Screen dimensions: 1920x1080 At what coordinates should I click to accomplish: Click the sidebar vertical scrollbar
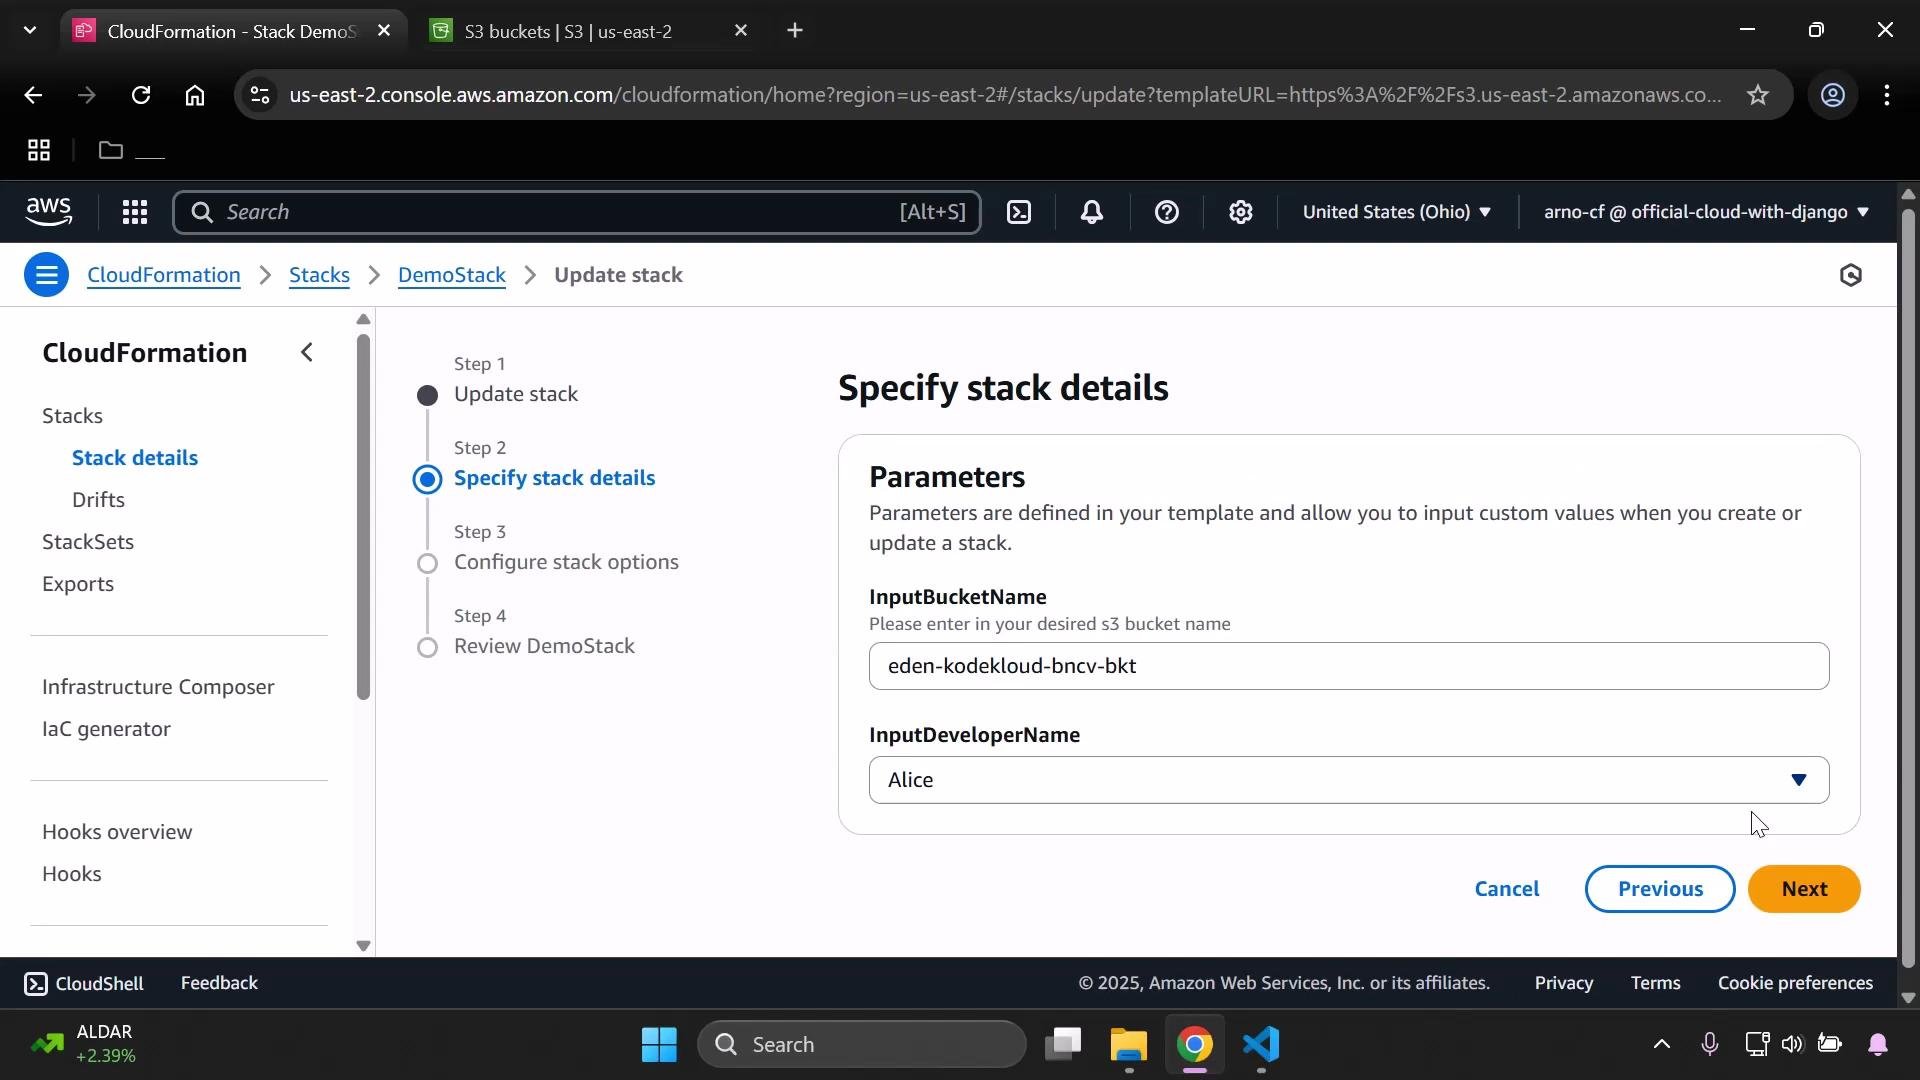pos(363,518)
